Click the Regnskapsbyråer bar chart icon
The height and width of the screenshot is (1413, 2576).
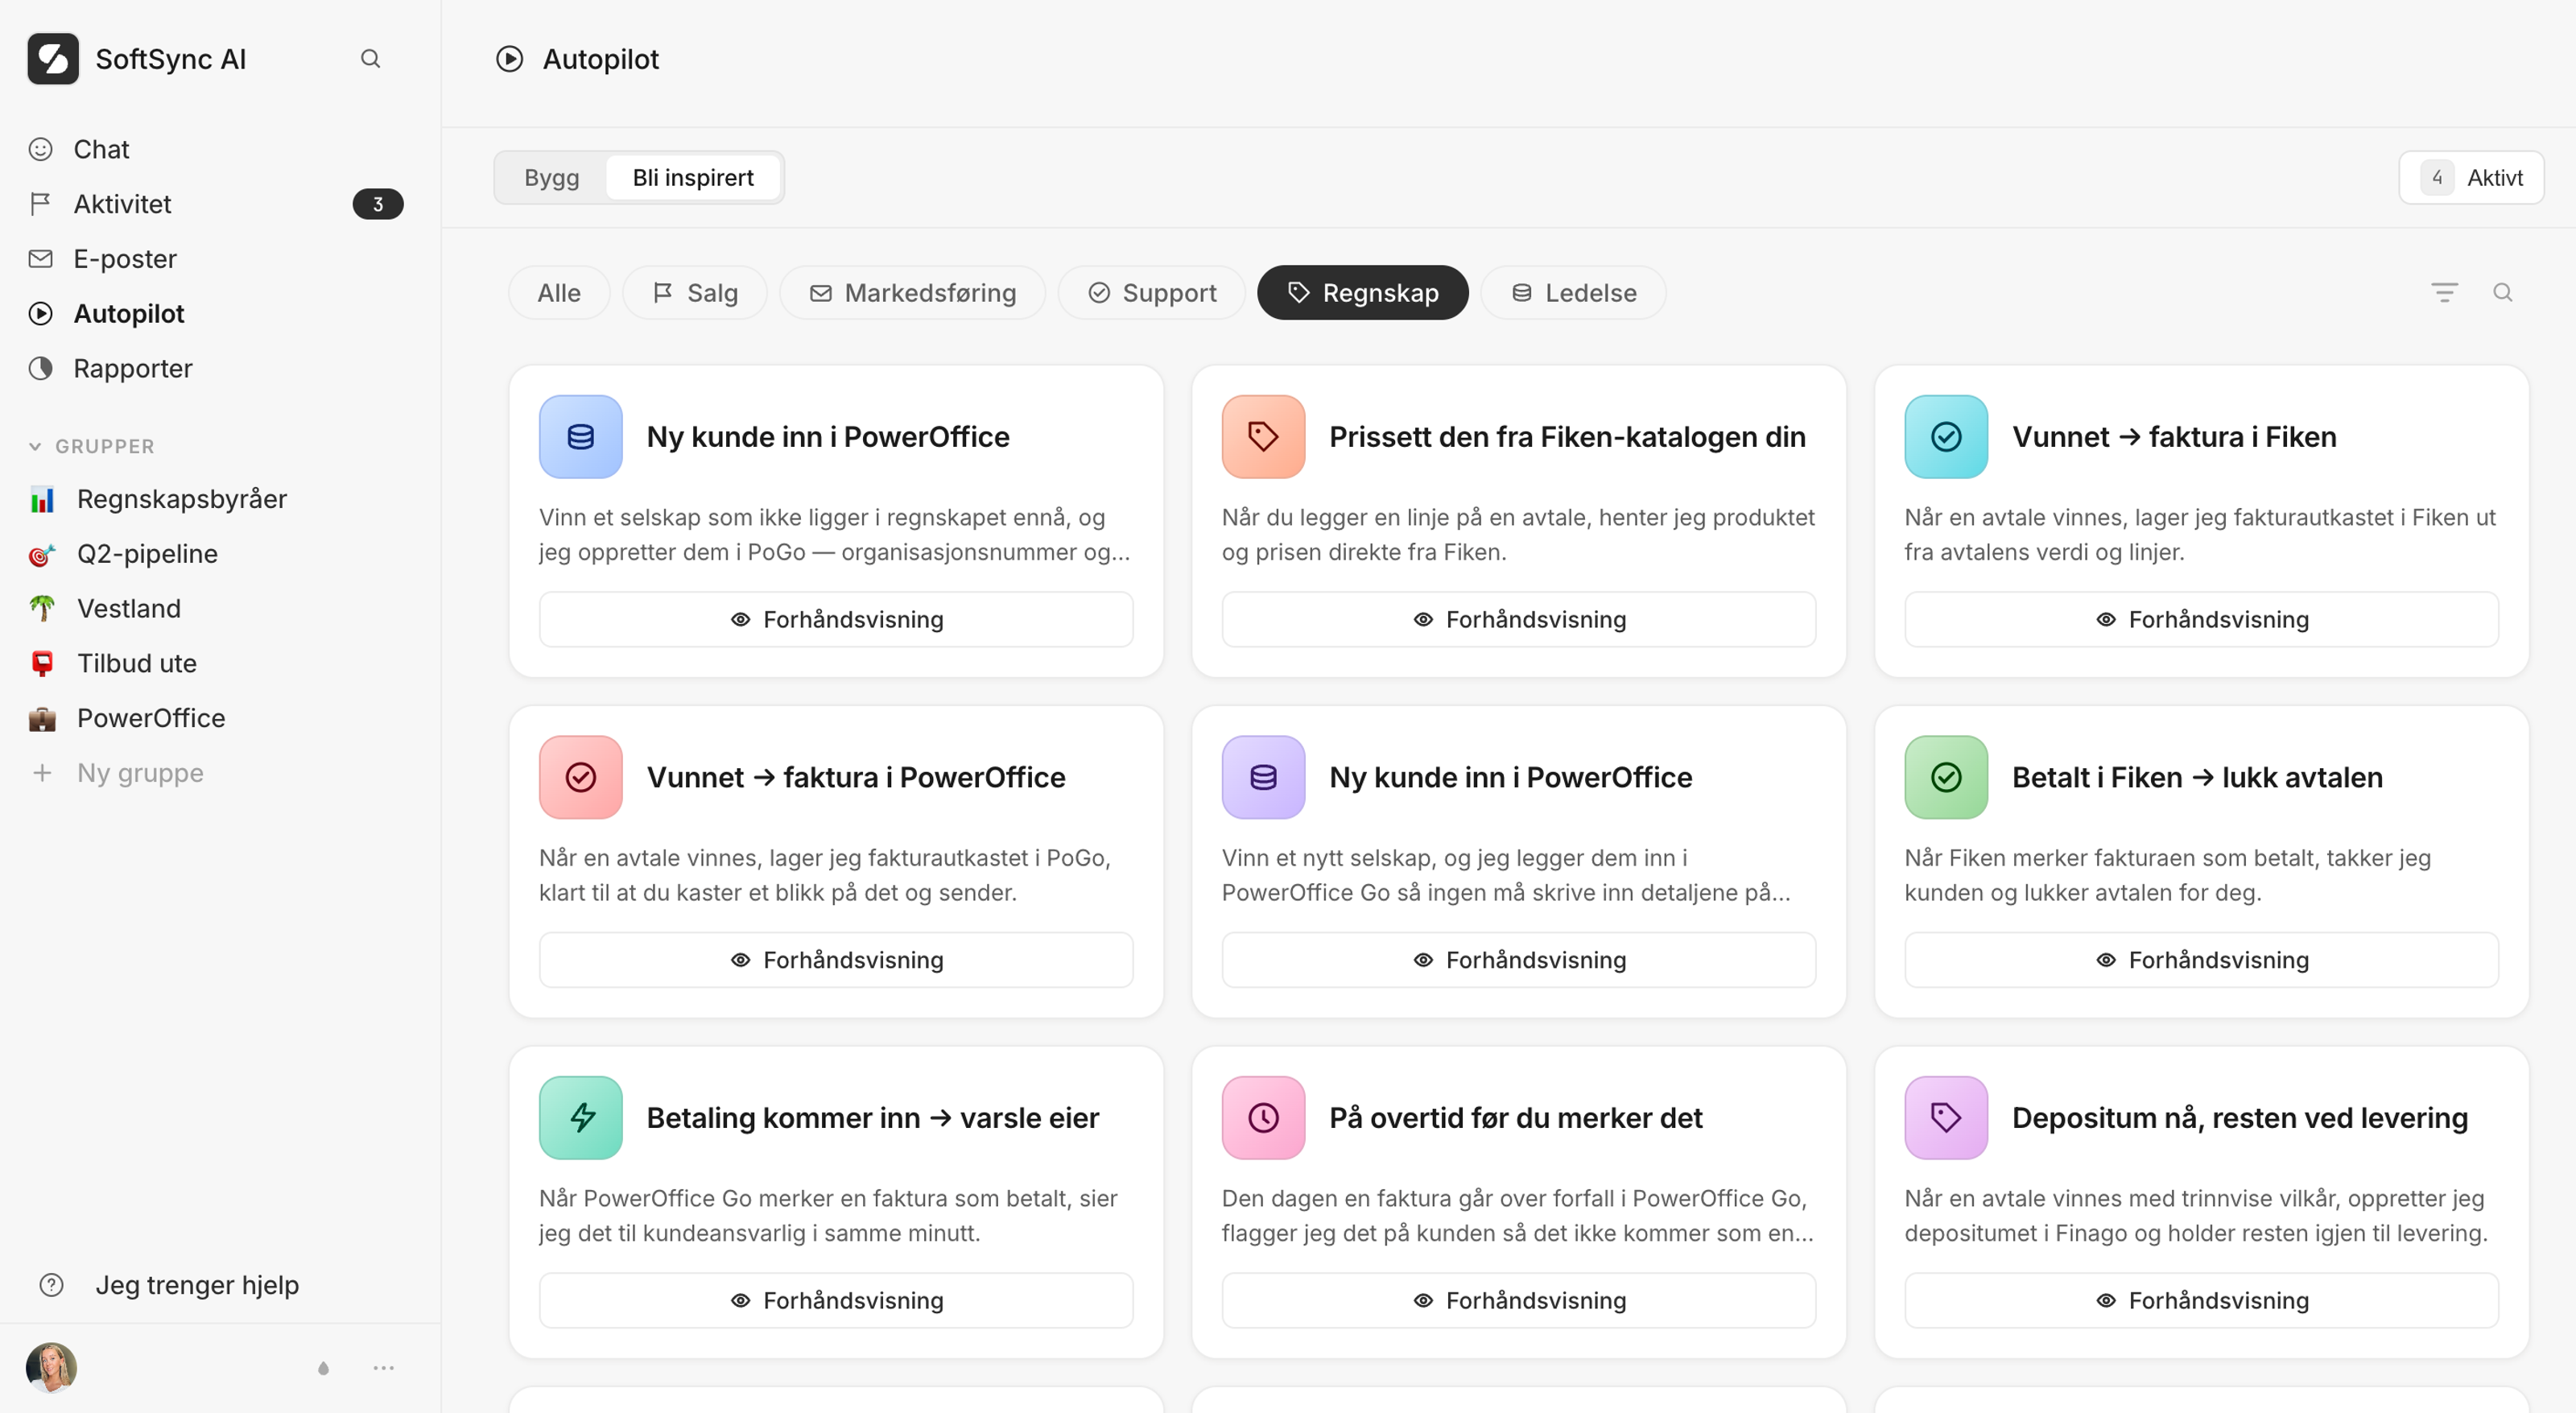click(x=42, y=500)
